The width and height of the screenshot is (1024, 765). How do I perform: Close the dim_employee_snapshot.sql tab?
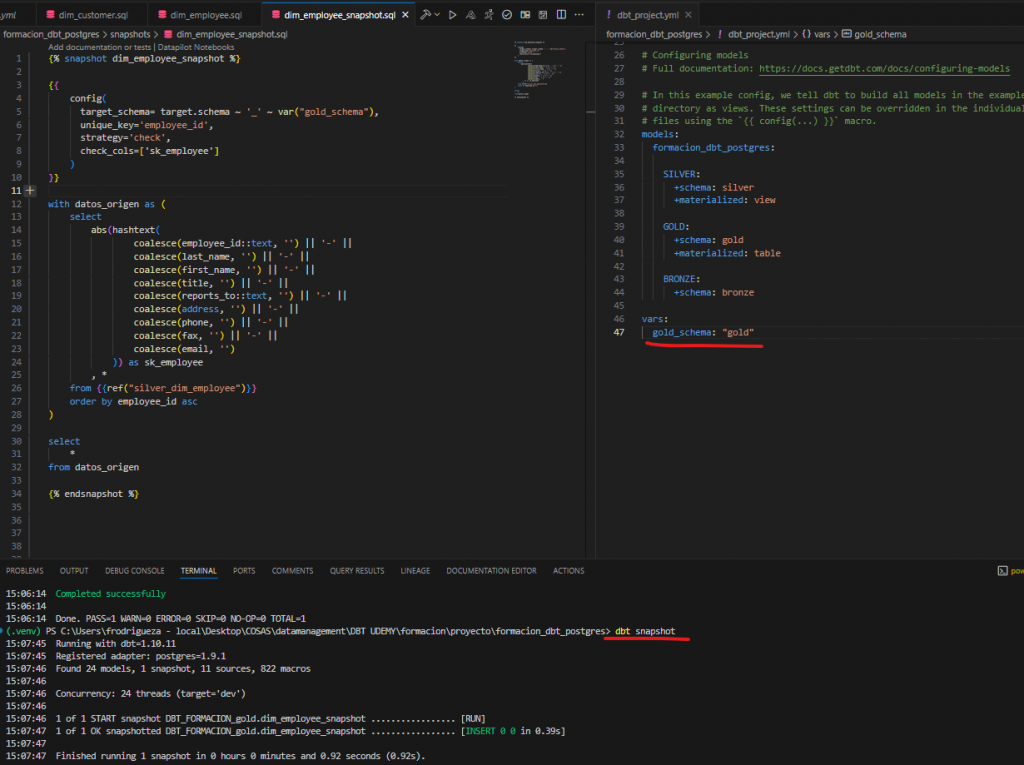coord(406,16)
